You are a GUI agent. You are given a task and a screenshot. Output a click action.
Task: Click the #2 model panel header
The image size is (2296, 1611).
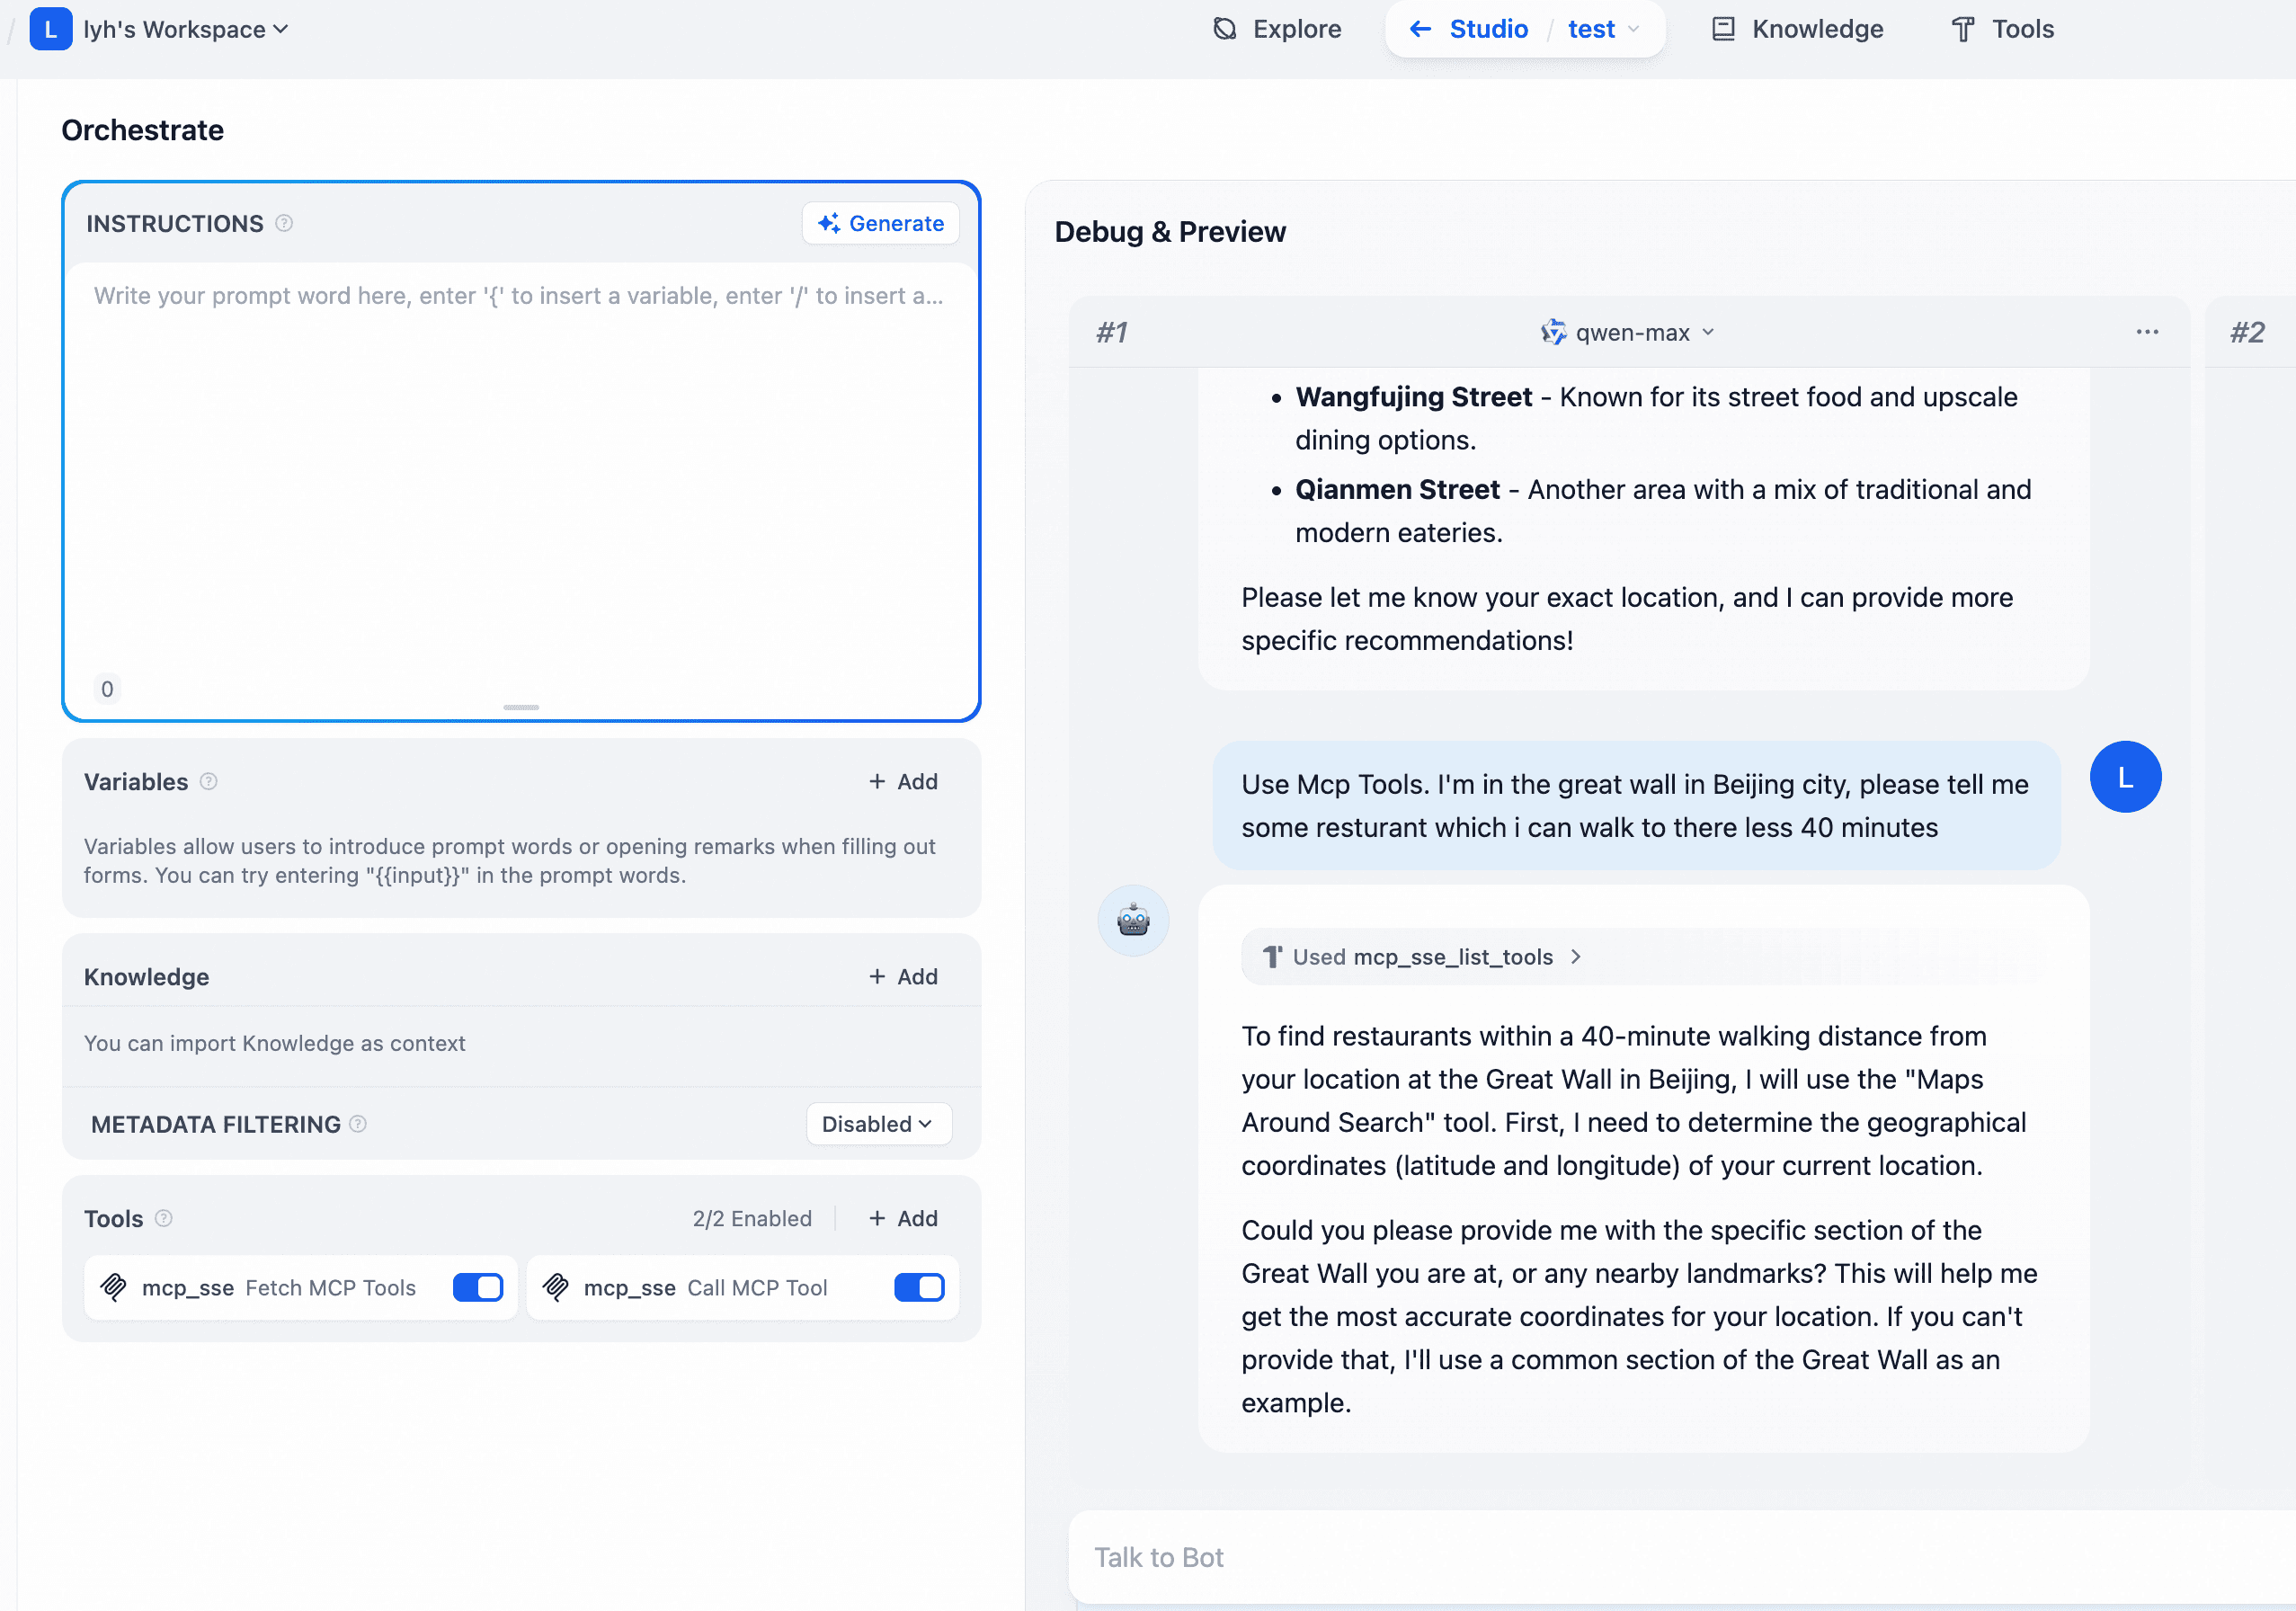tap(2248, 332)
